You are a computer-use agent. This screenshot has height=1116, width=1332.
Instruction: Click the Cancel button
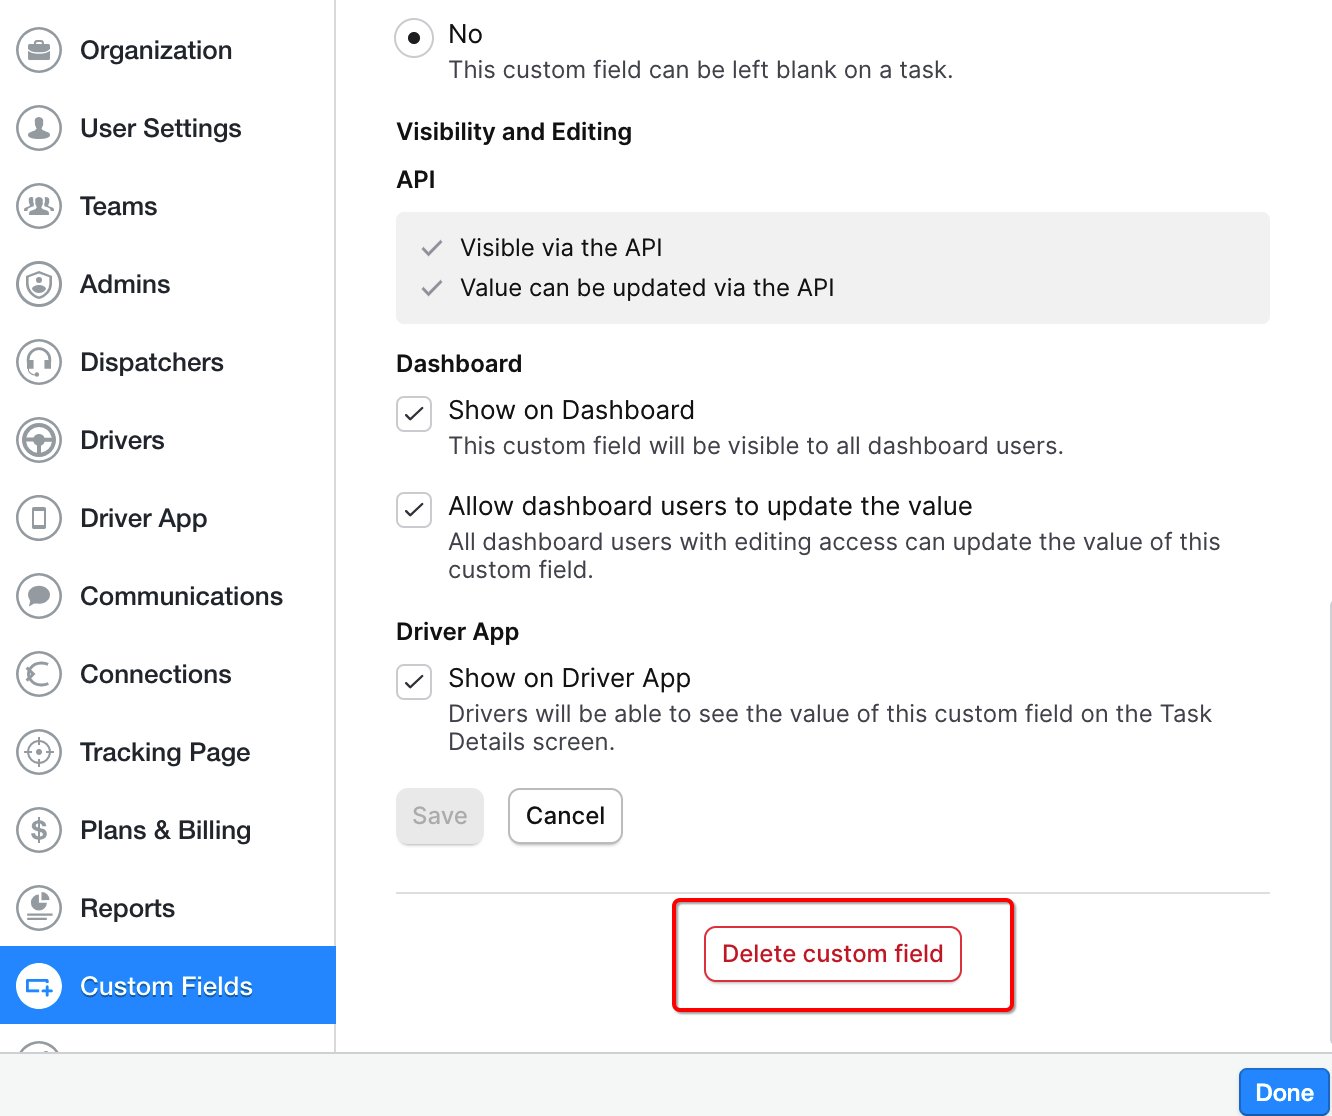coord(565,816)
